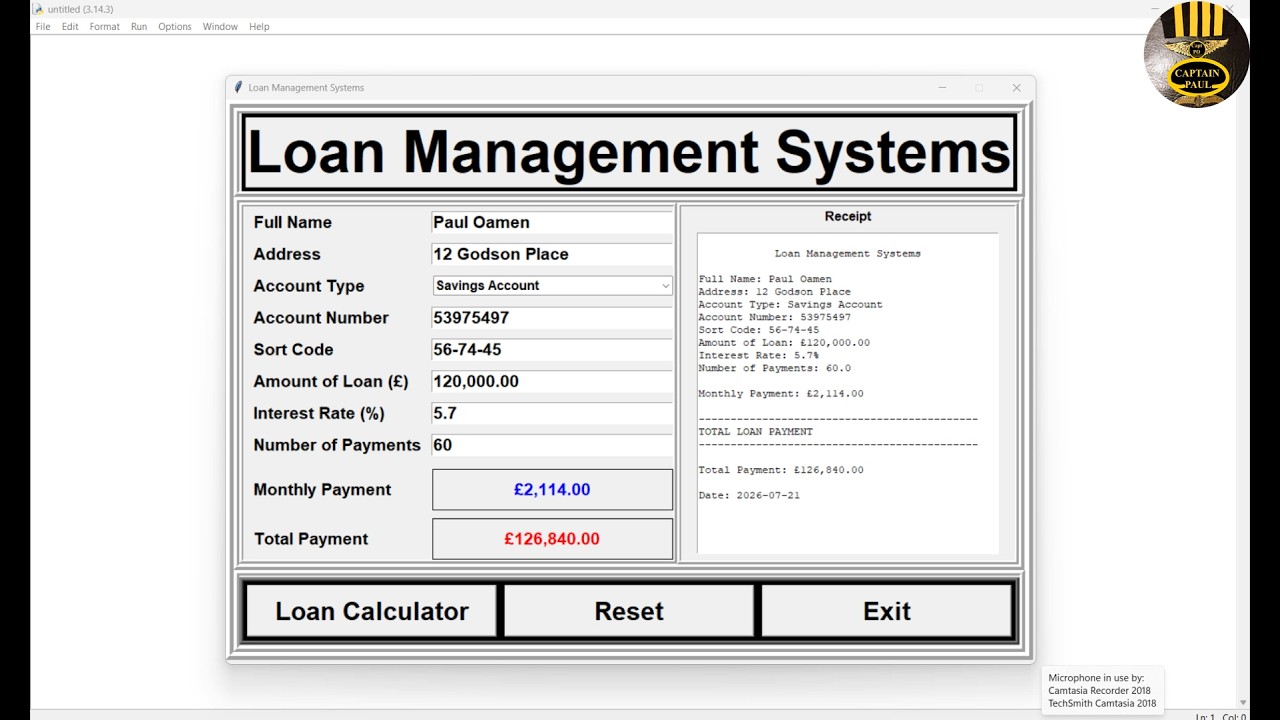Click the IDLE editor vertical scrollbar down arrow
The height and width of the screenshot is (720, 1280).
coord(1243,703)
